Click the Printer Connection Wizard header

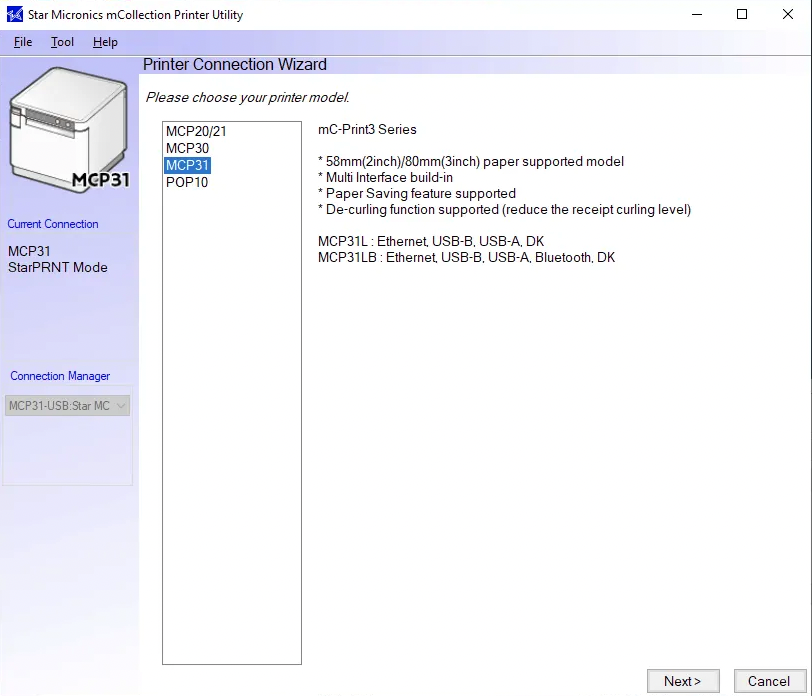237,64
